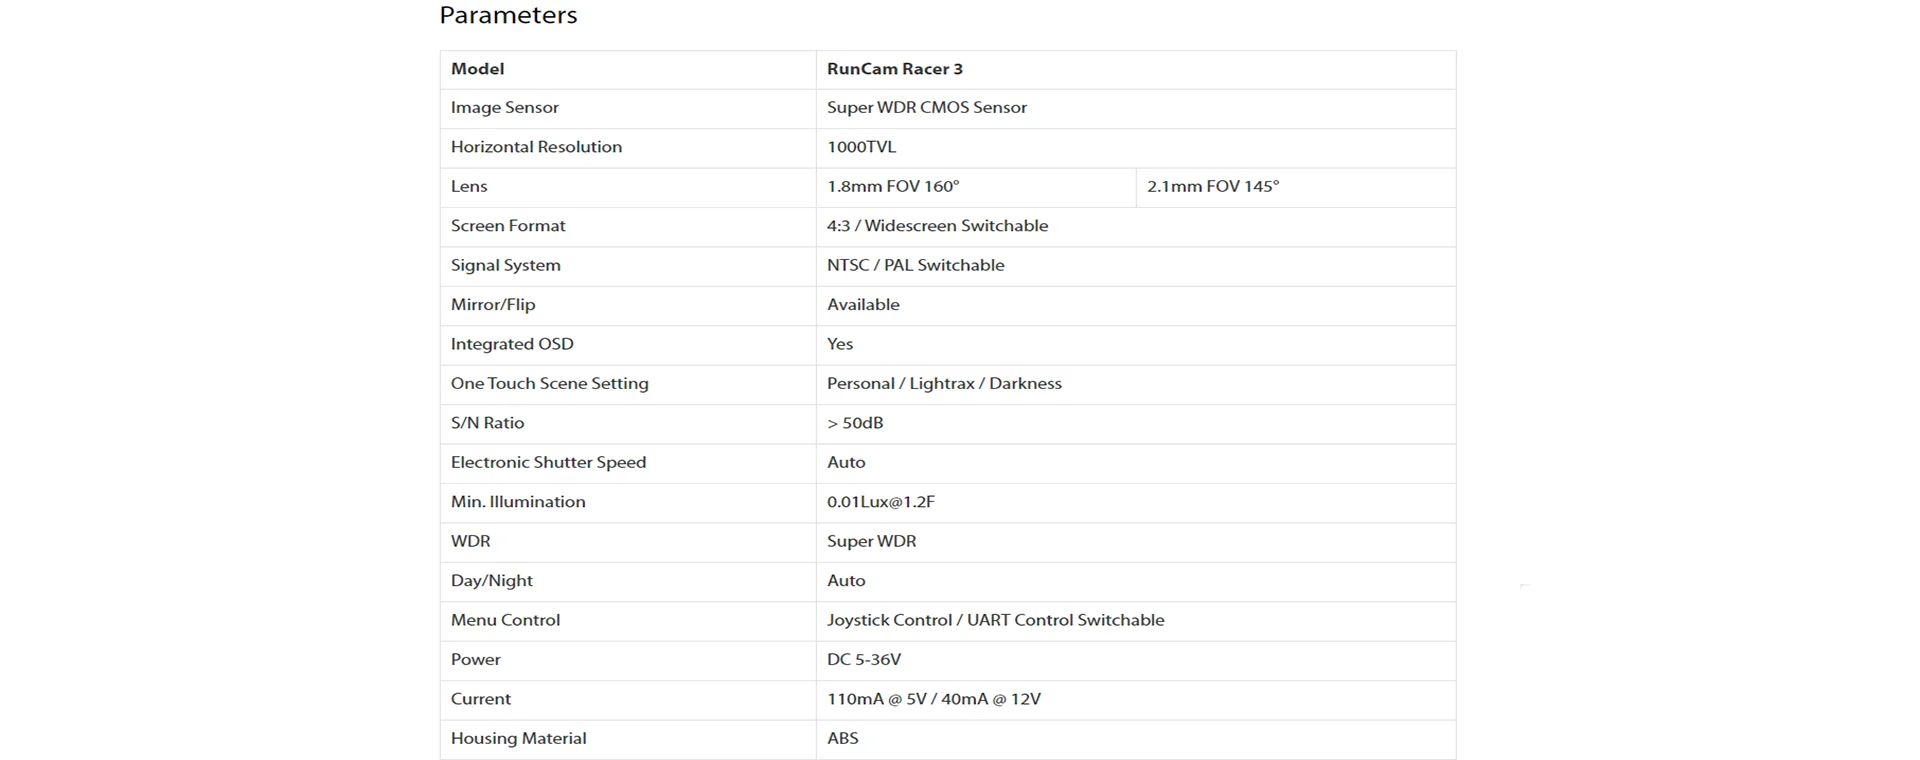Select the 'Menu Control' label
The width and height of the screenshot is (1920, 760).
coord(505,620)
